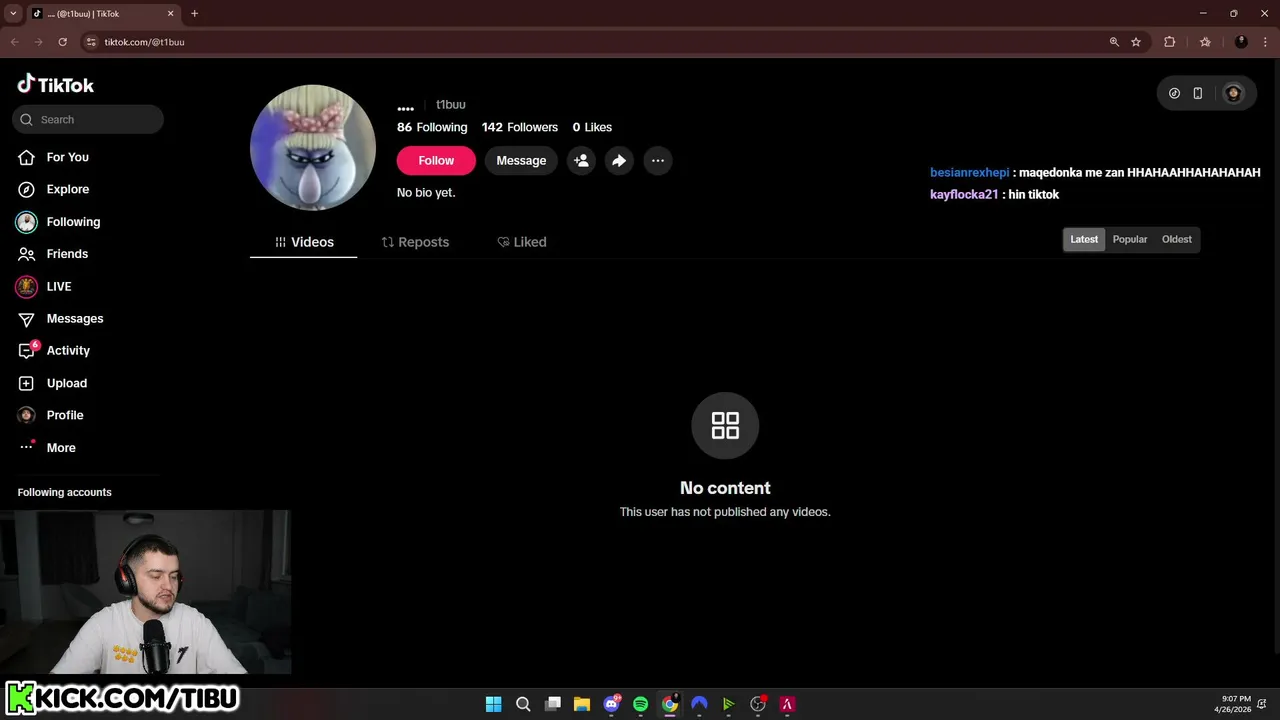Image resolution: width=1280 pixels, height=720 pixels.
Task: Open the LIVE section
Action: (59, 286)
